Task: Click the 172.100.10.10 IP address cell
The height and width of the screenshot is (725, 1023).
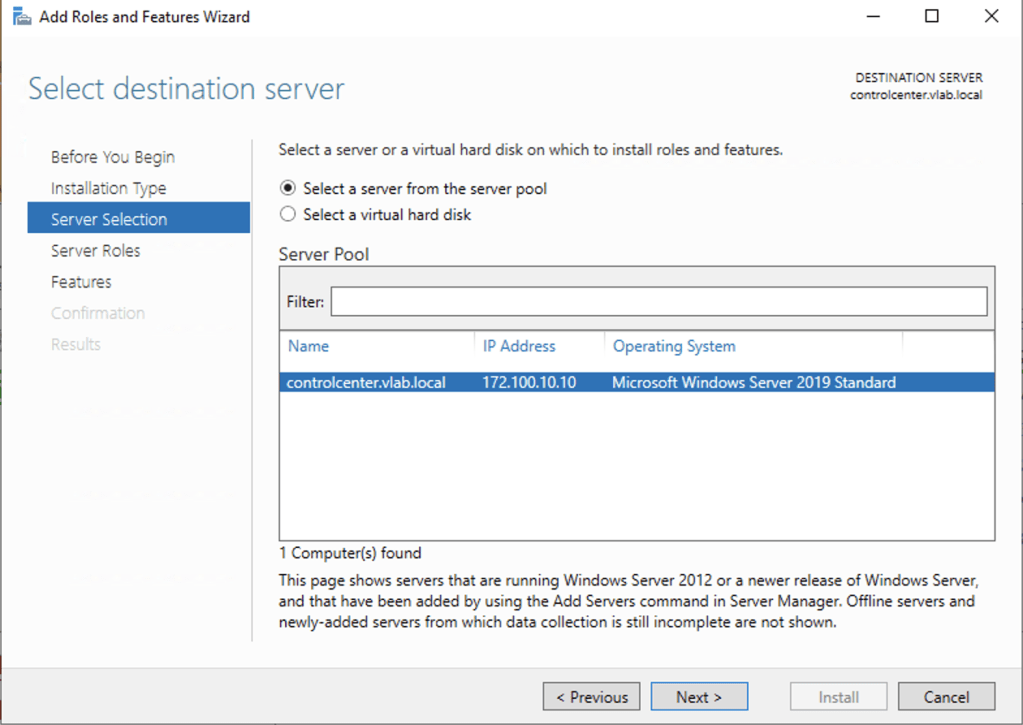Action: [529, 382]
